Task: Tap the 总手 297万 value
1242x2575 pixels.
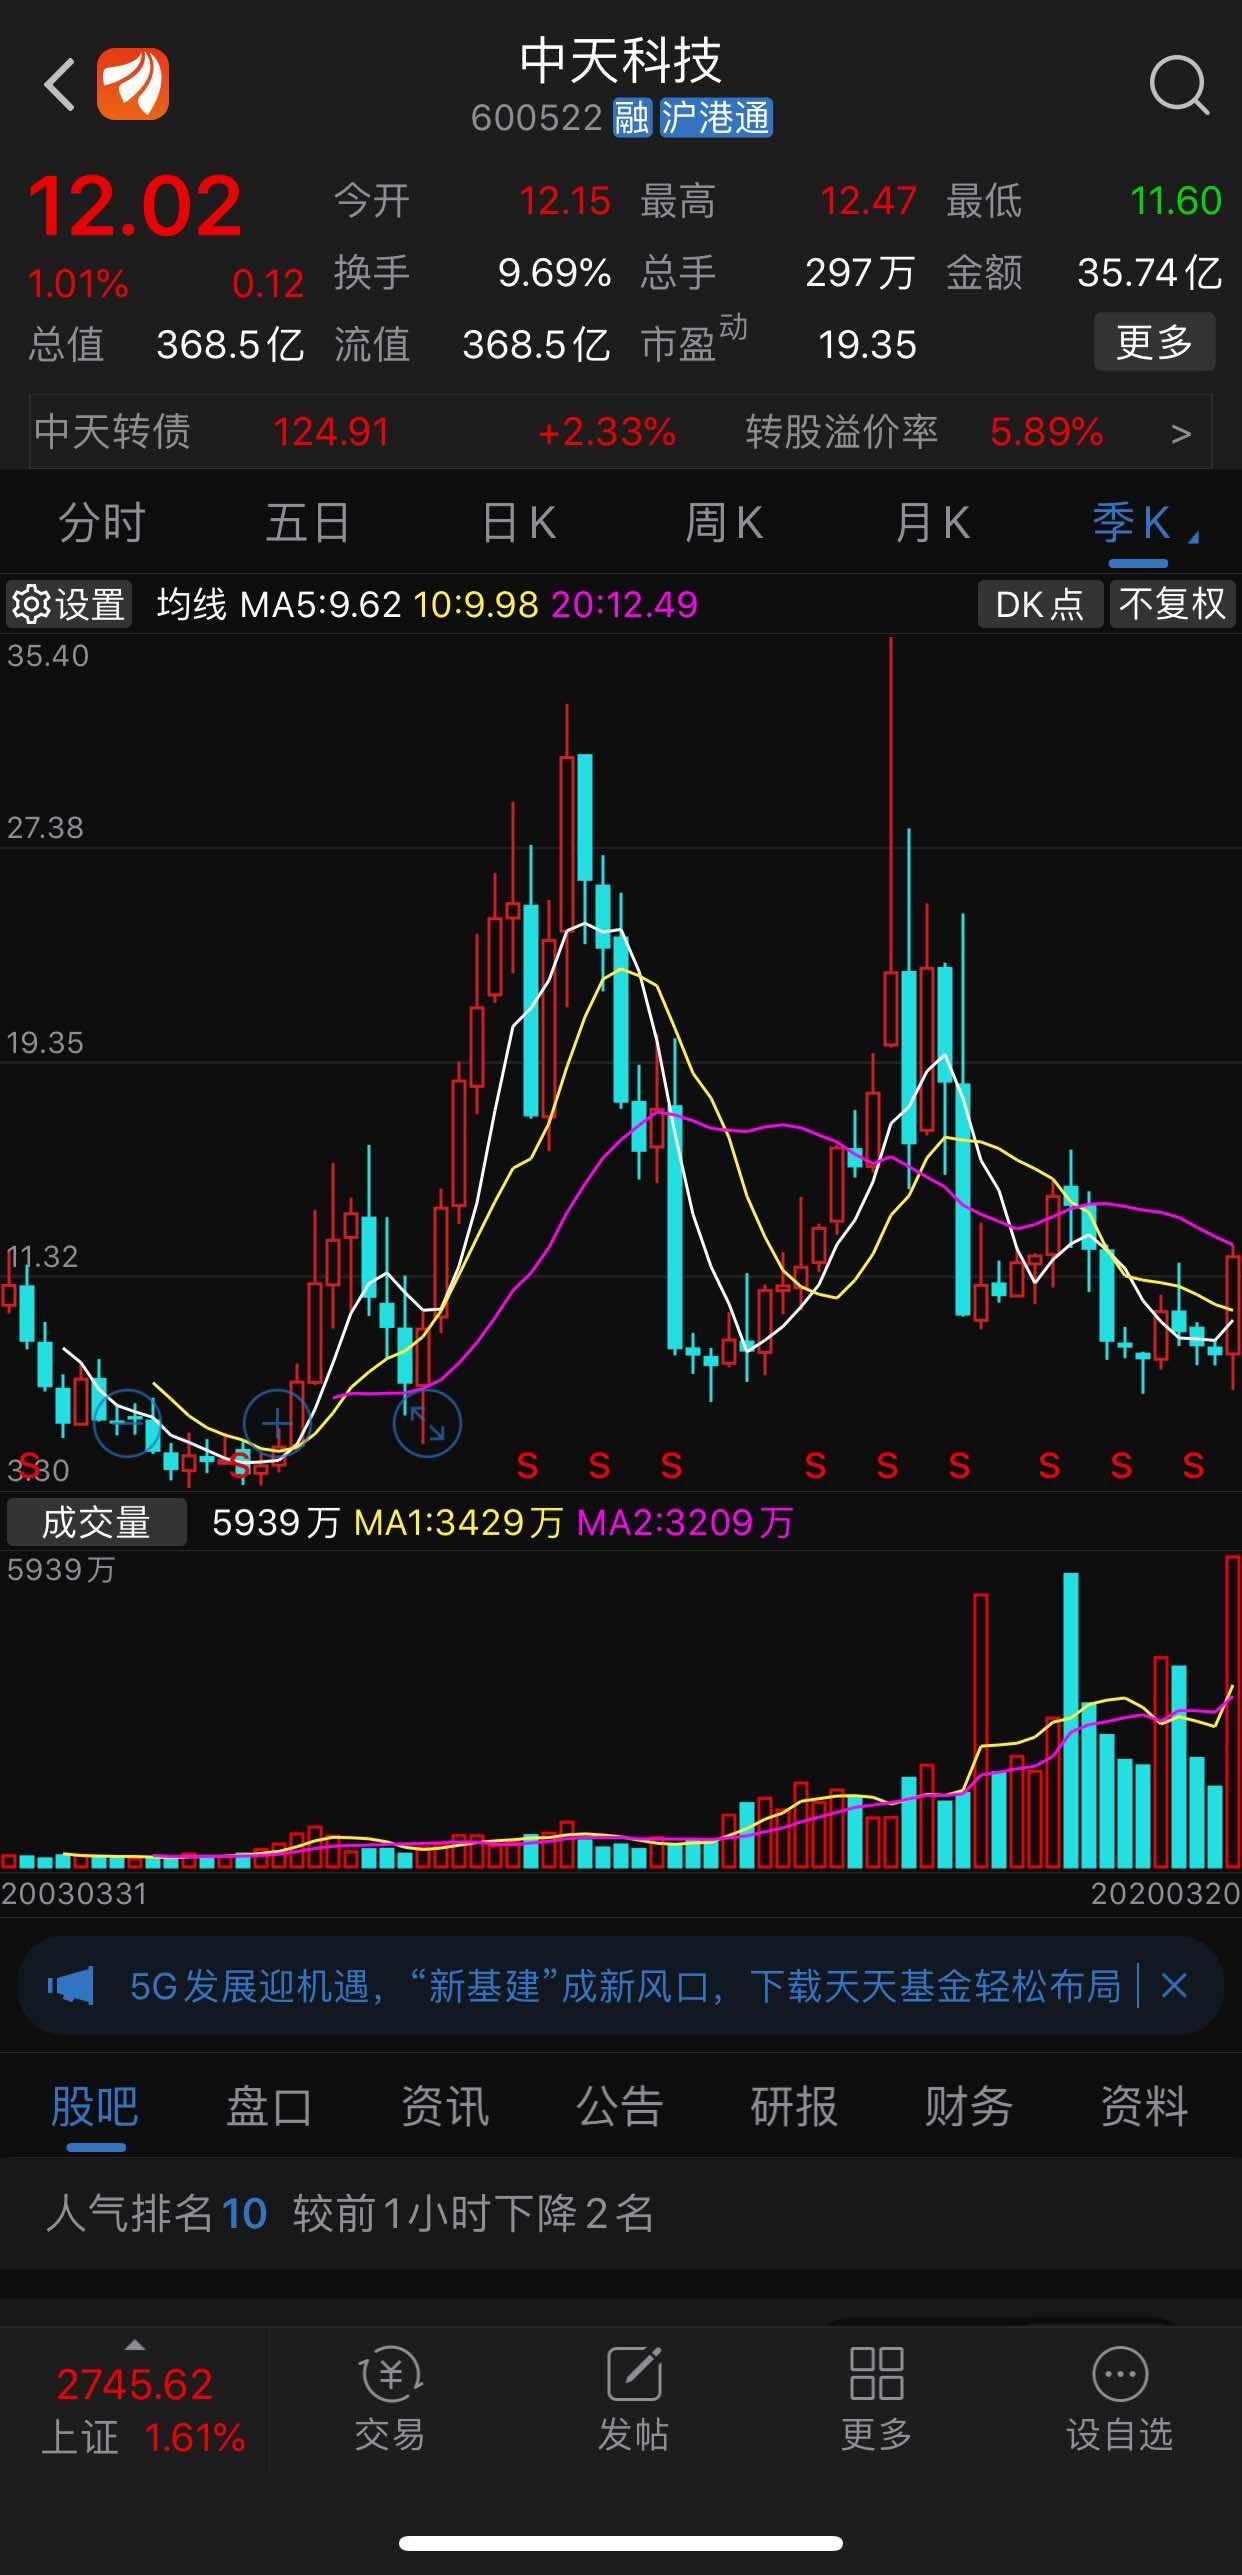Action: 860,273
